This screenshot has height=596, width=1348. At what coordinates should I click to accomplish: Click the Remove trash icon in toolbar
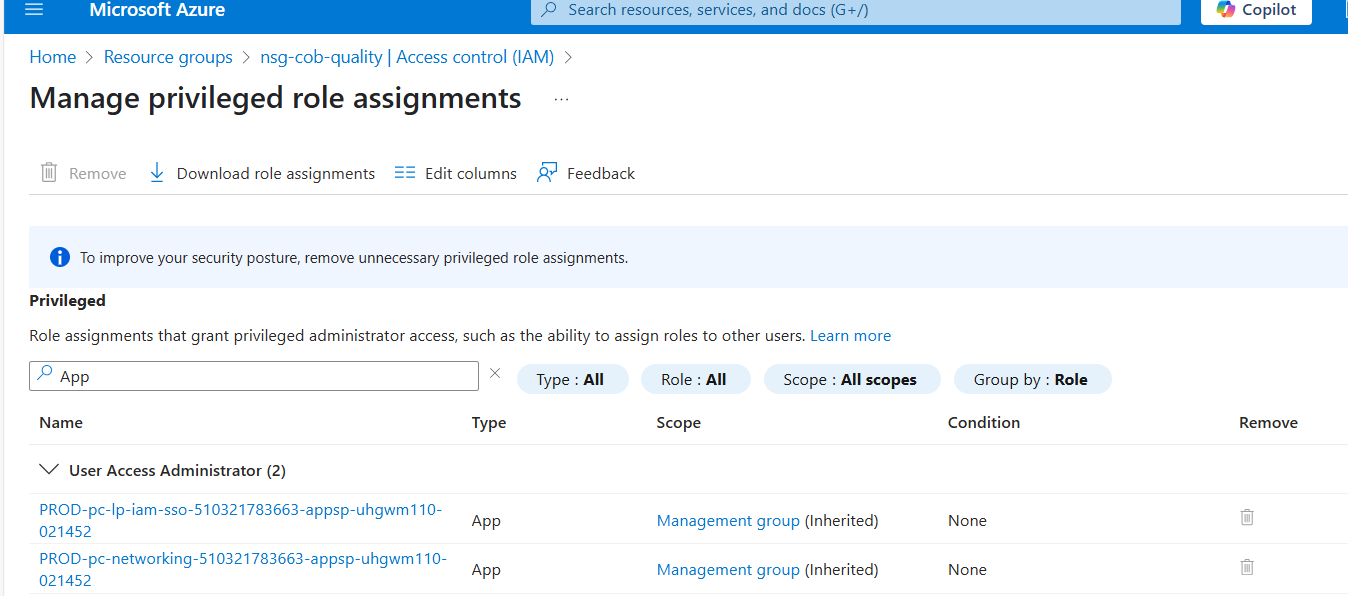[x=49, y=173]
